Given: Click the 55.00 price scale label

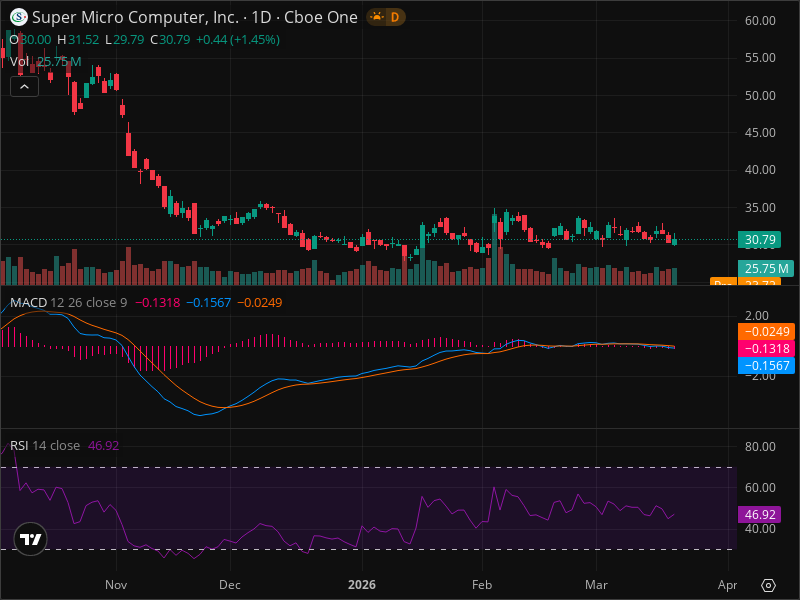Looking at the screenshot, I should (760, 58).
